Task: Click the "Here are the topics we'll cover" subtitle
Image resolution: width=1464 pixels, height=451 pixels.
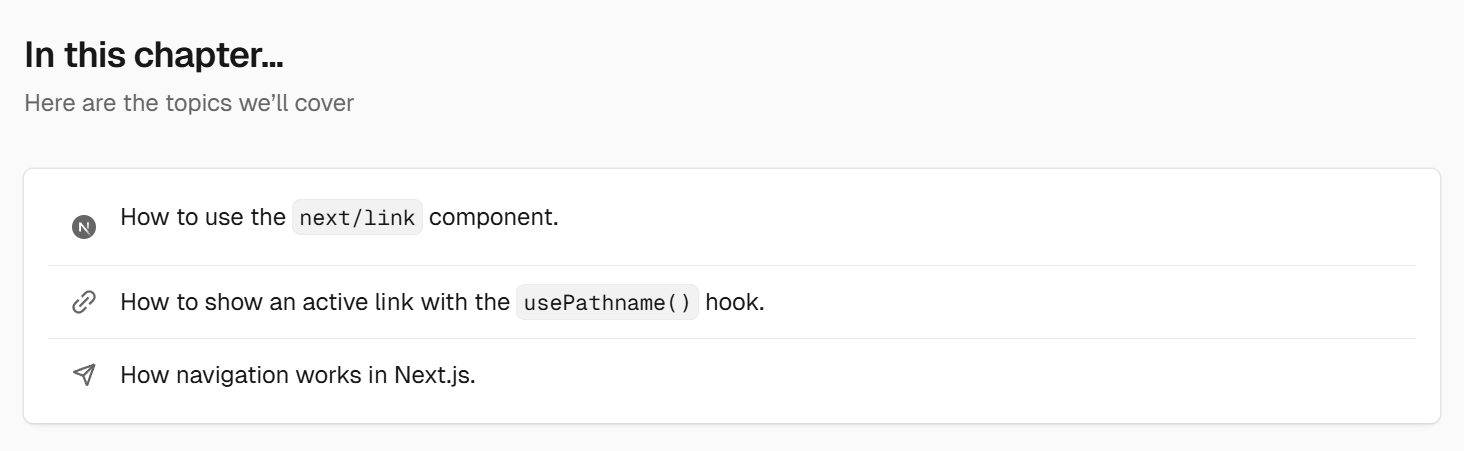Action: coord(189,103)
